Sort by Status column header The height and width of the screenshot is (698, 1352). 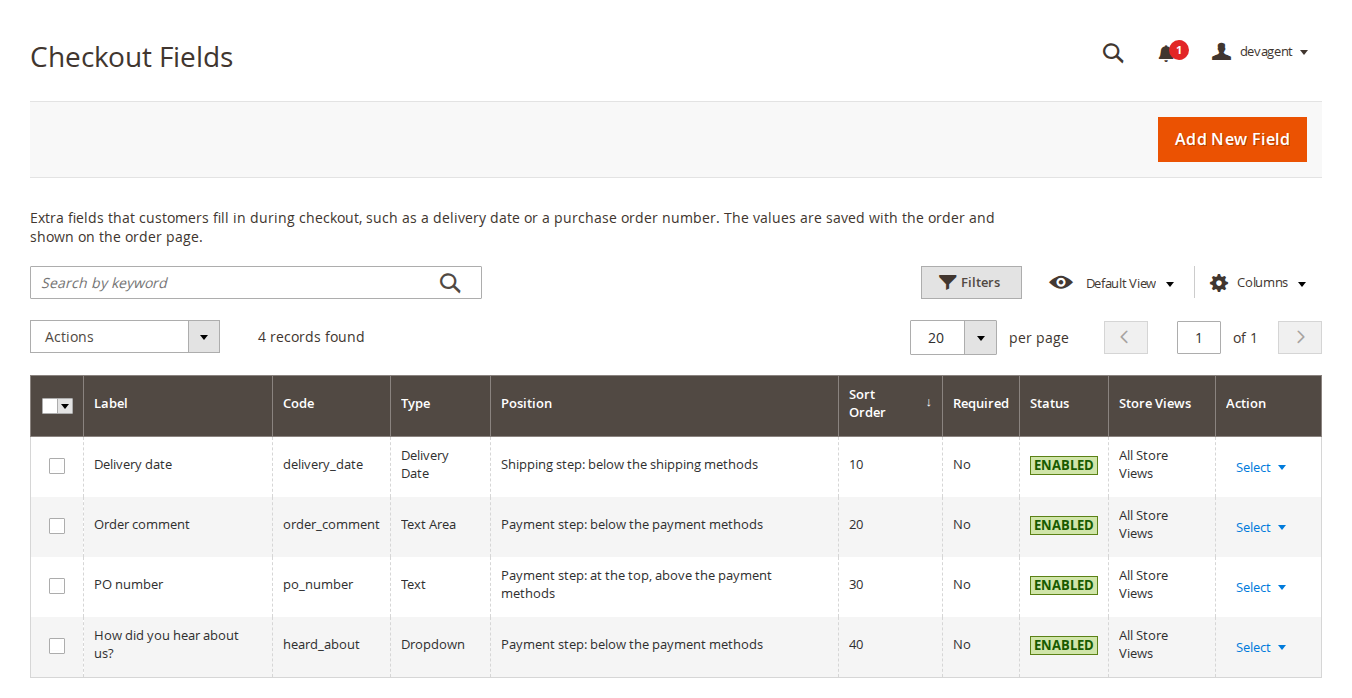(1064, 404)
